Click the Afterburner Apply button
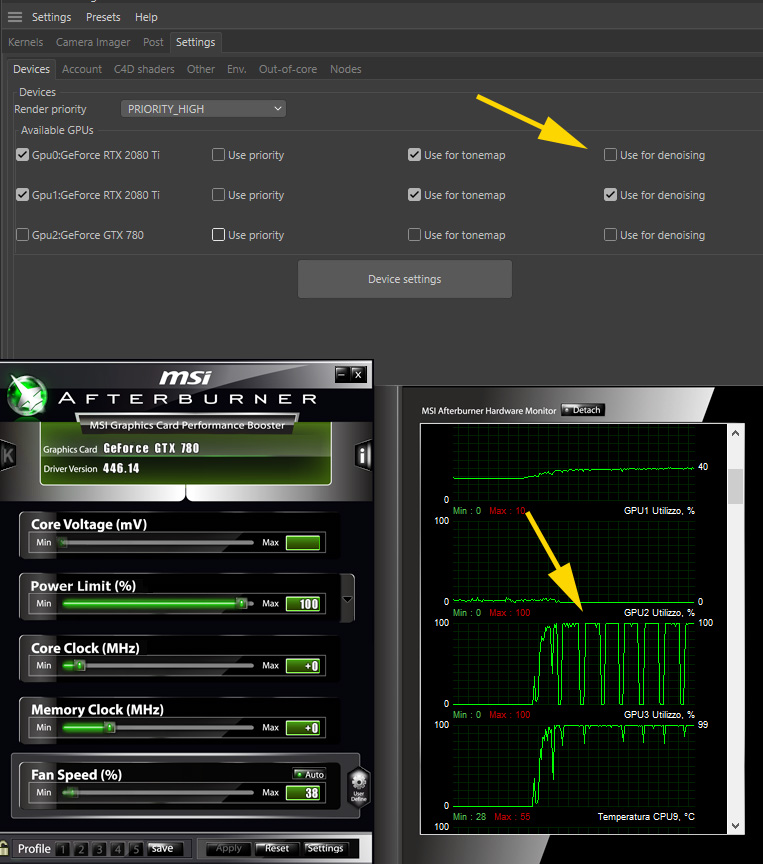The width and height of the screenshot is (763, 864). pos(229,849)
